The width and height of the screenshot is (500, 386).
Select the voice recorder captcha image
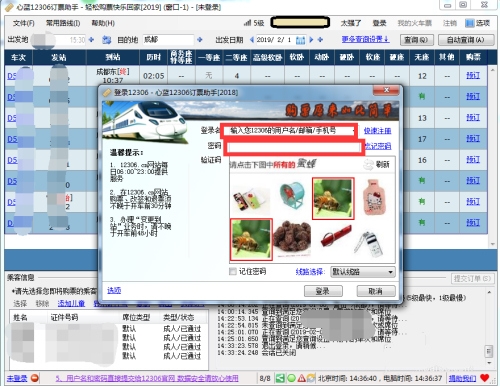(x=370, y=244)
